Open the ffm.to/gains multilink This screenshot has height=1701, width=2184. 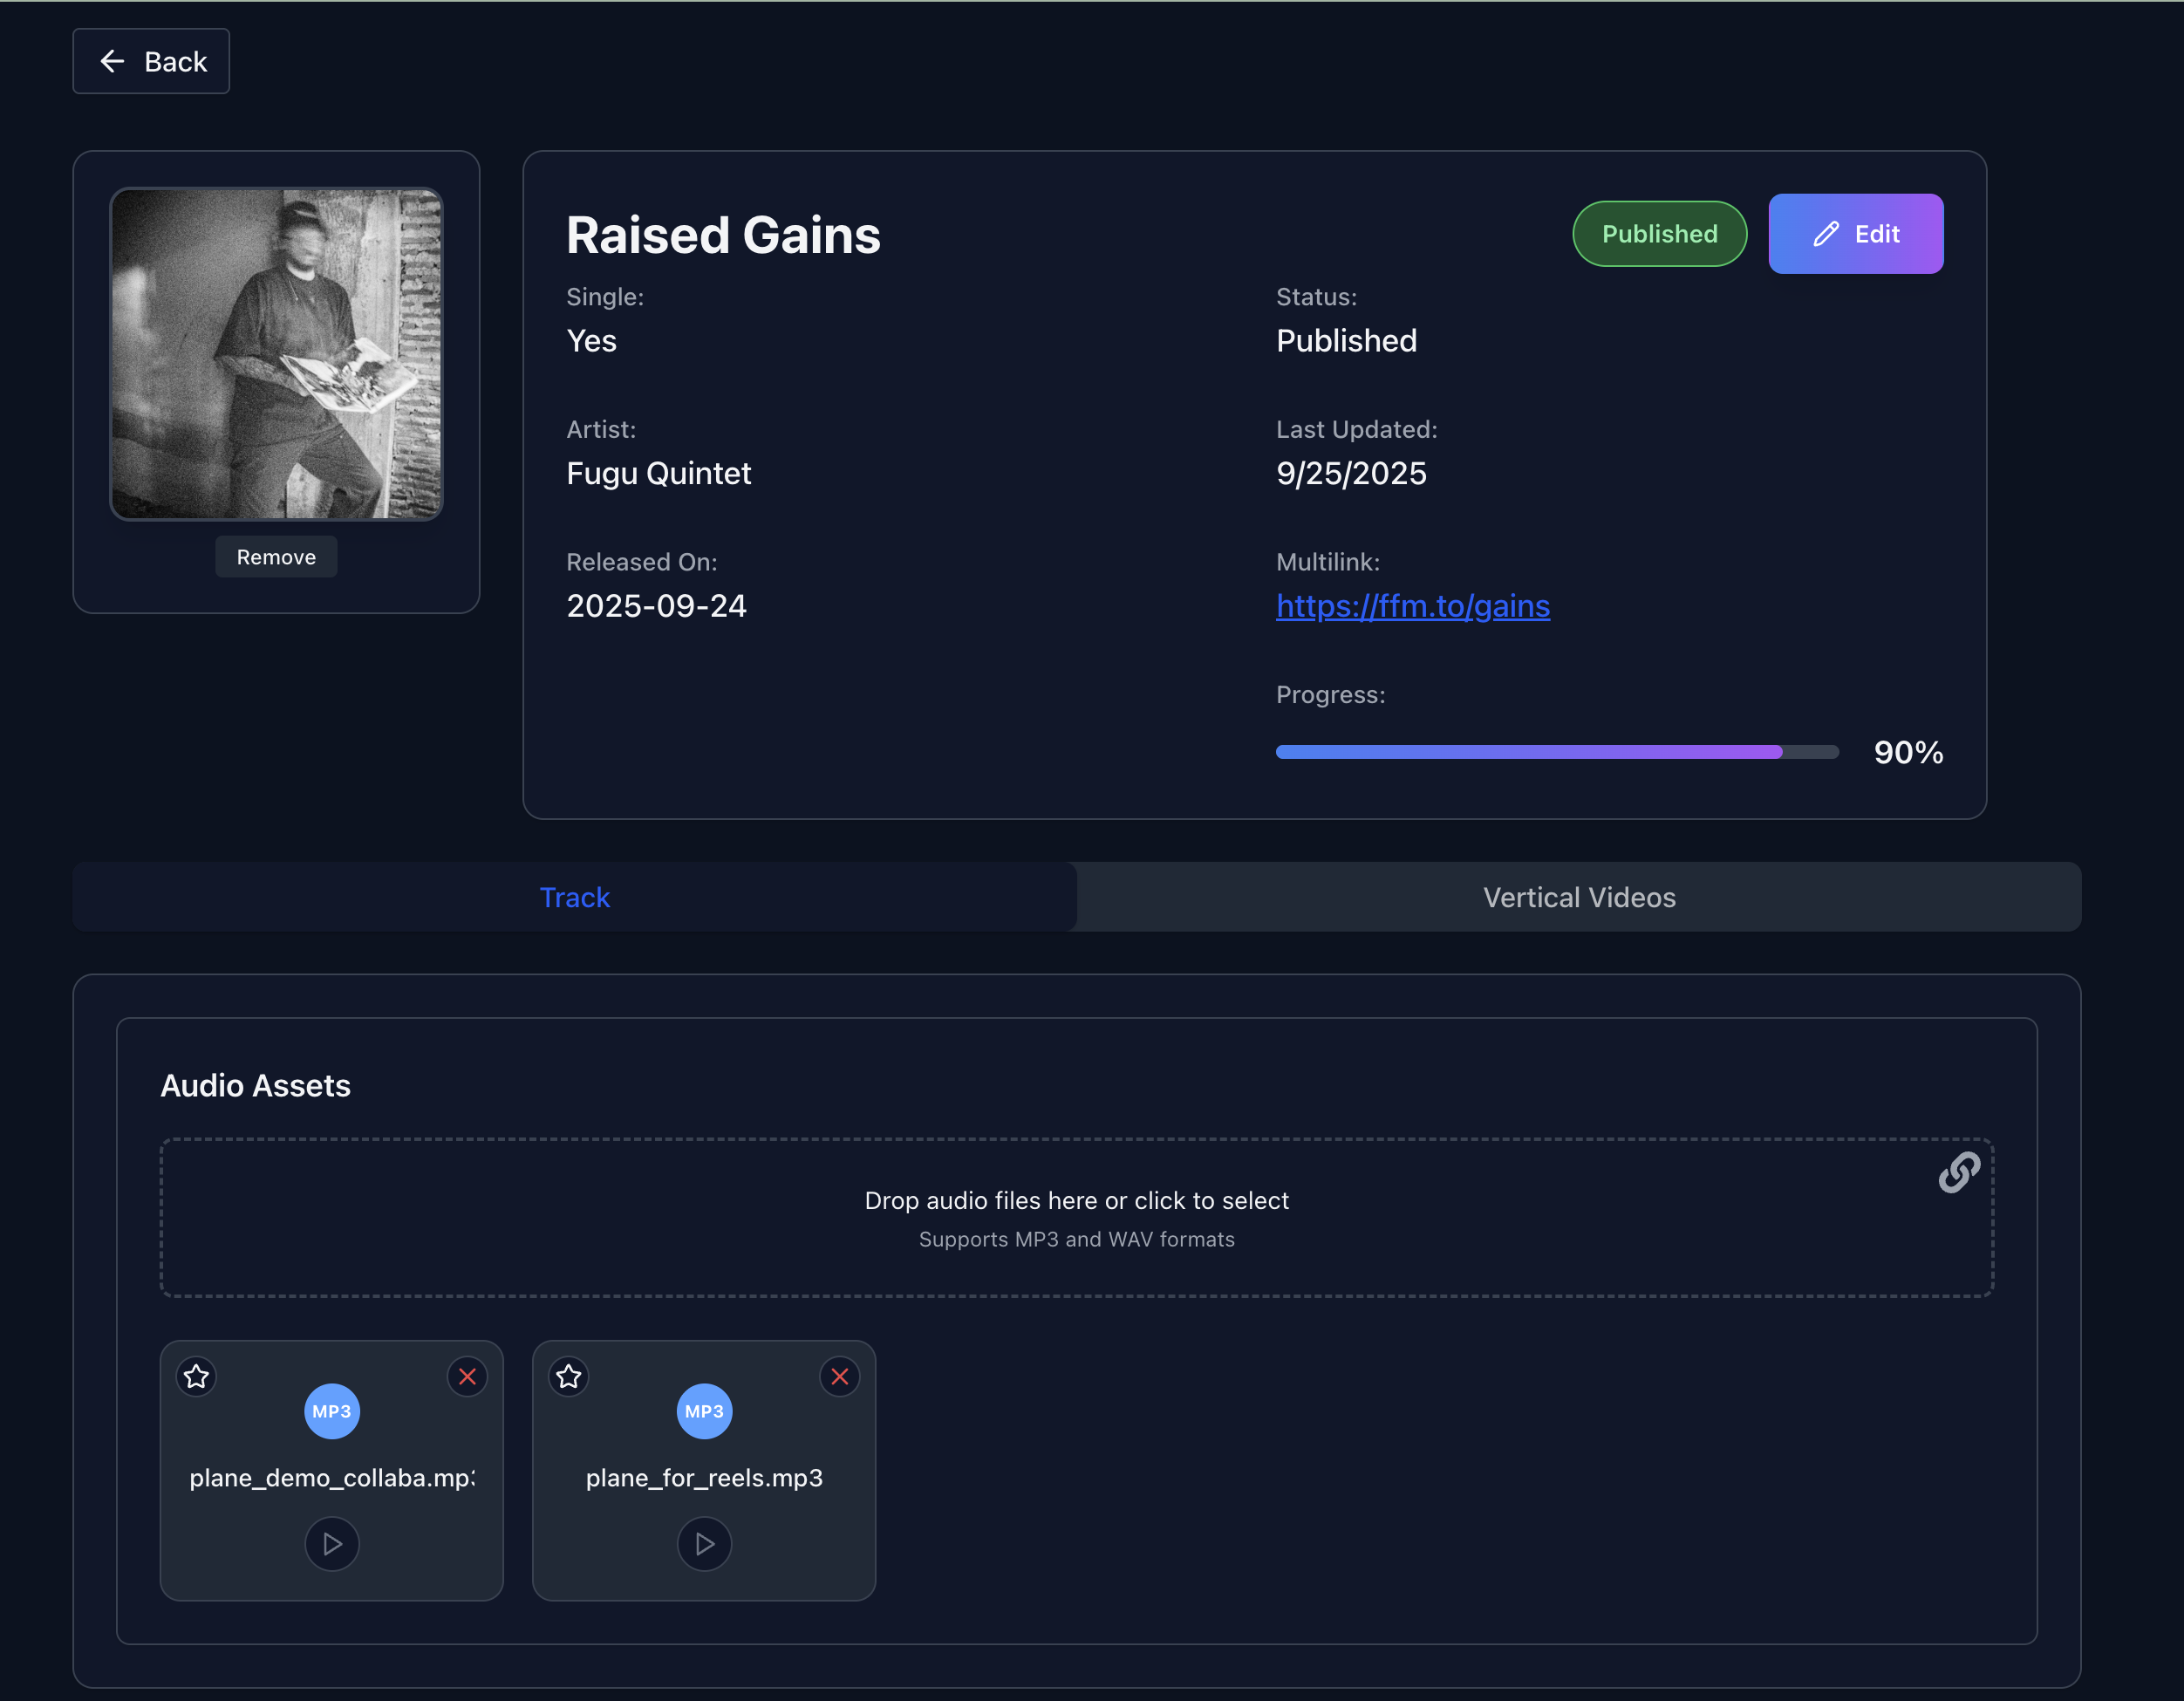pos(1412,606)
